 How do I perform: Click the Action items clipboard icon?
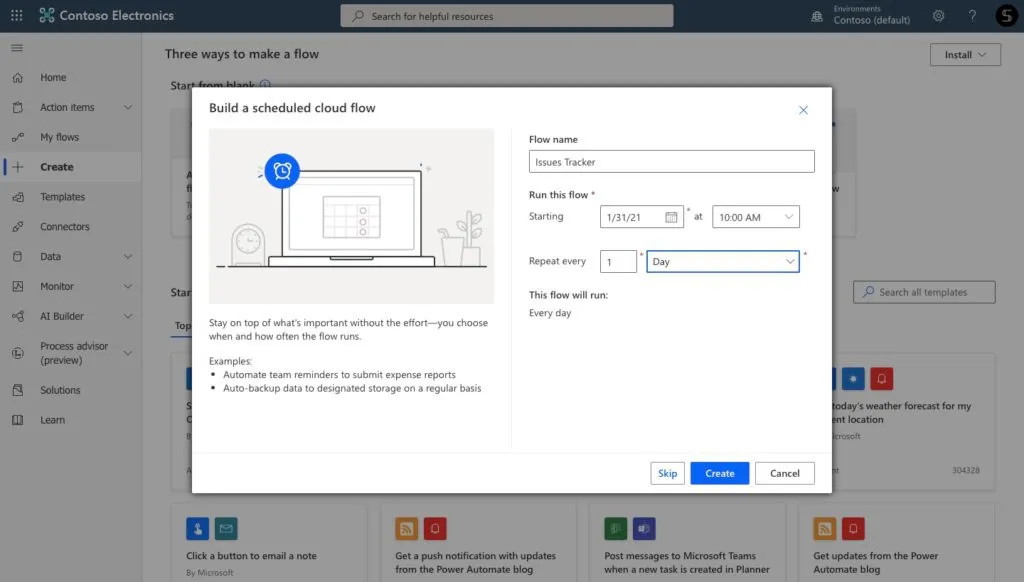click(18, 107)
